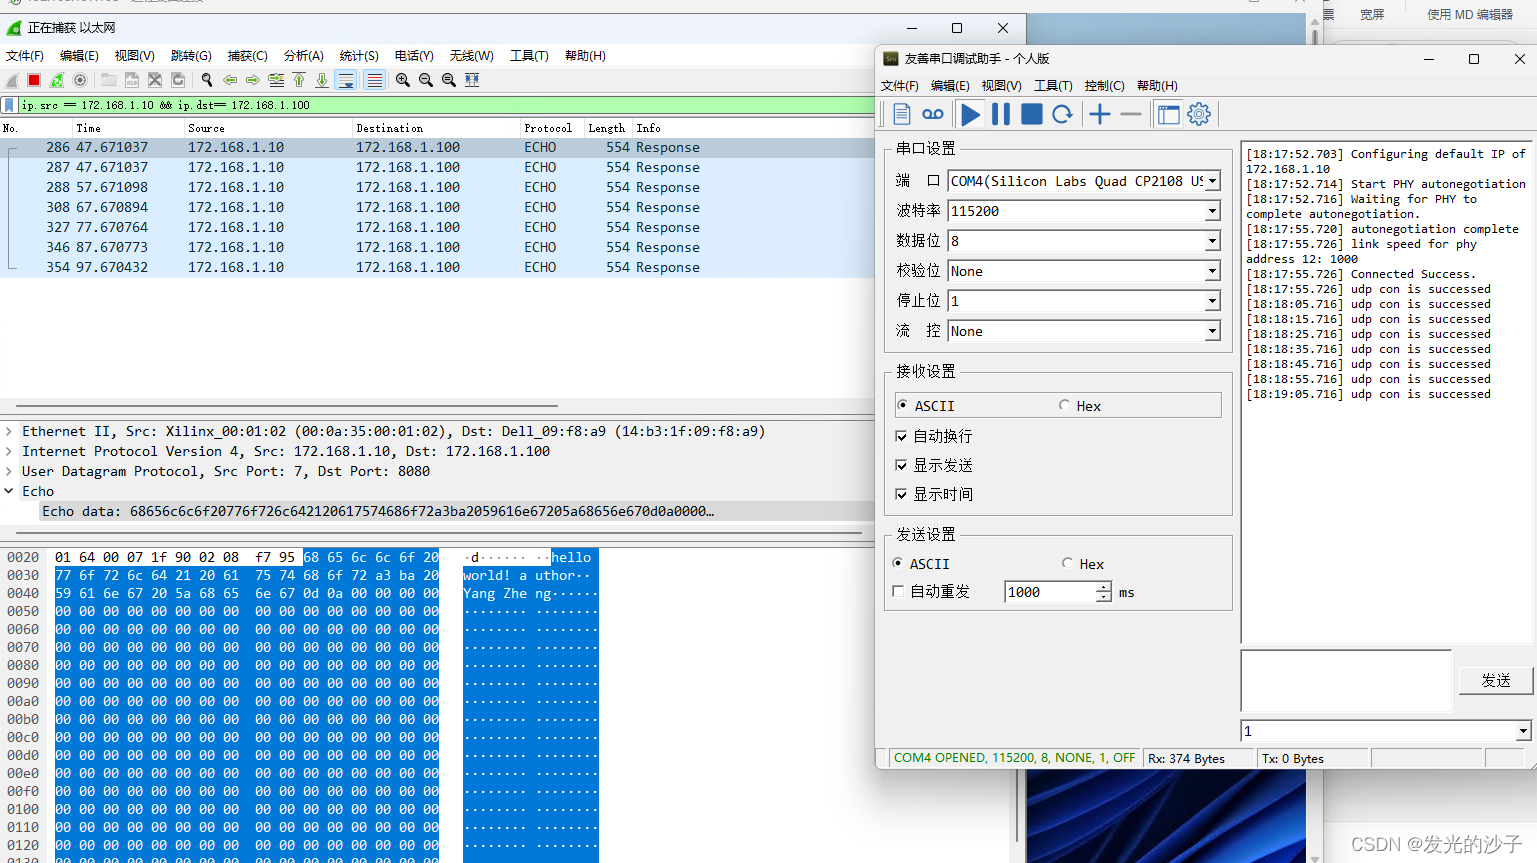Toggle the 显示发送 checkbox
The image size is (1537, 863).
[901, 465]
